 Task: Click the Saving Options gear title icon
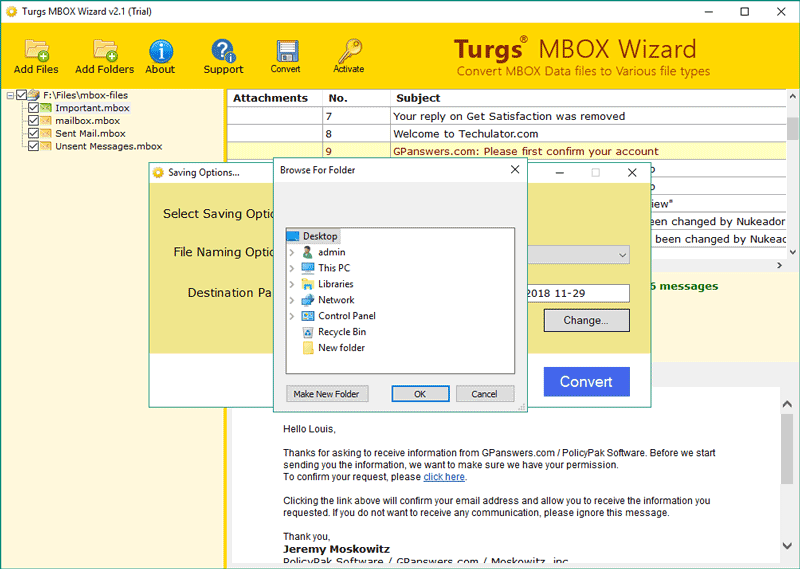click(x=159, y=172)
